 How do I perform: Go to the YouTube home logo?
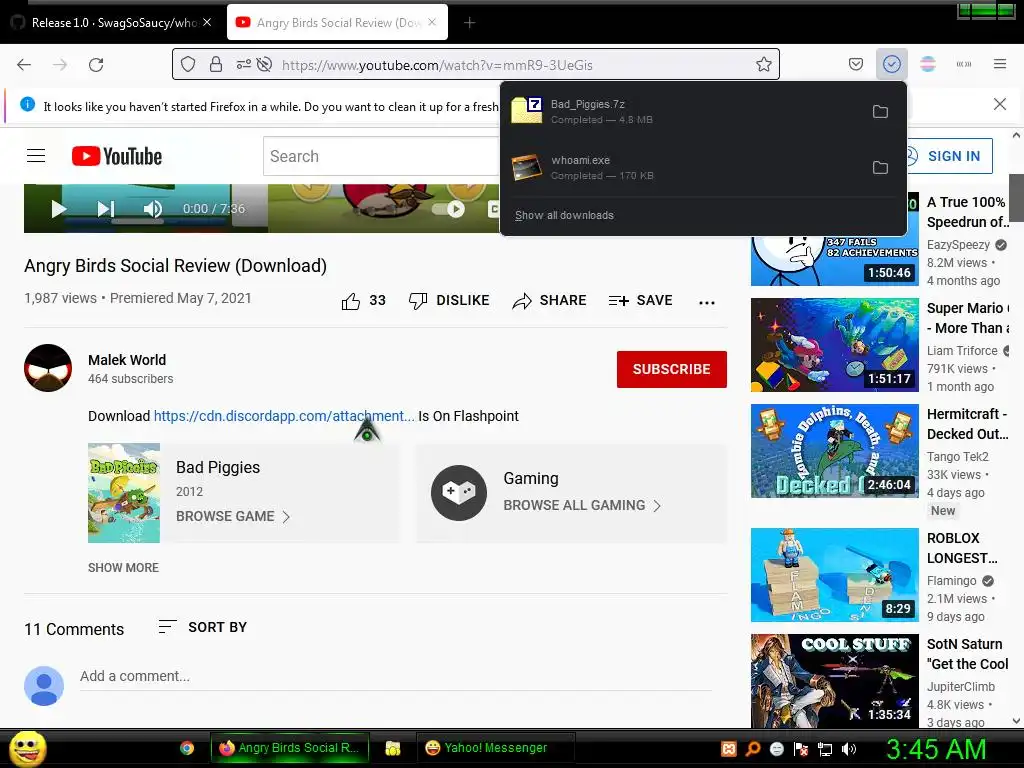117,156
